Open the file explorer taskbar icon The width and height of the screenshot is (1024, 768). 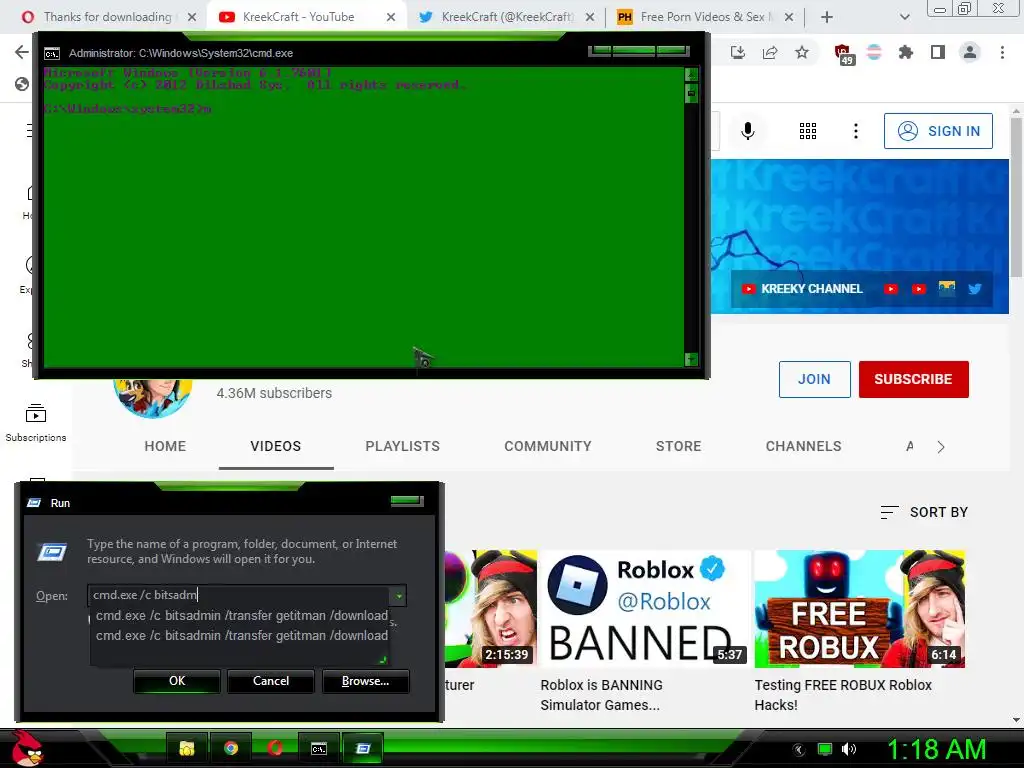click(187, 748)
